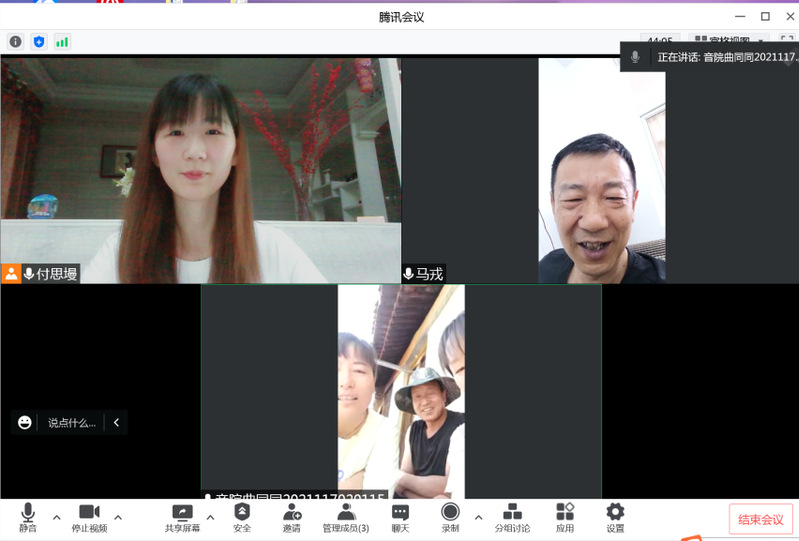Open 分组讨论 breakout rooms
Image resolution: width=799 pixels, height=541 pixels.
tap(512, 518)
